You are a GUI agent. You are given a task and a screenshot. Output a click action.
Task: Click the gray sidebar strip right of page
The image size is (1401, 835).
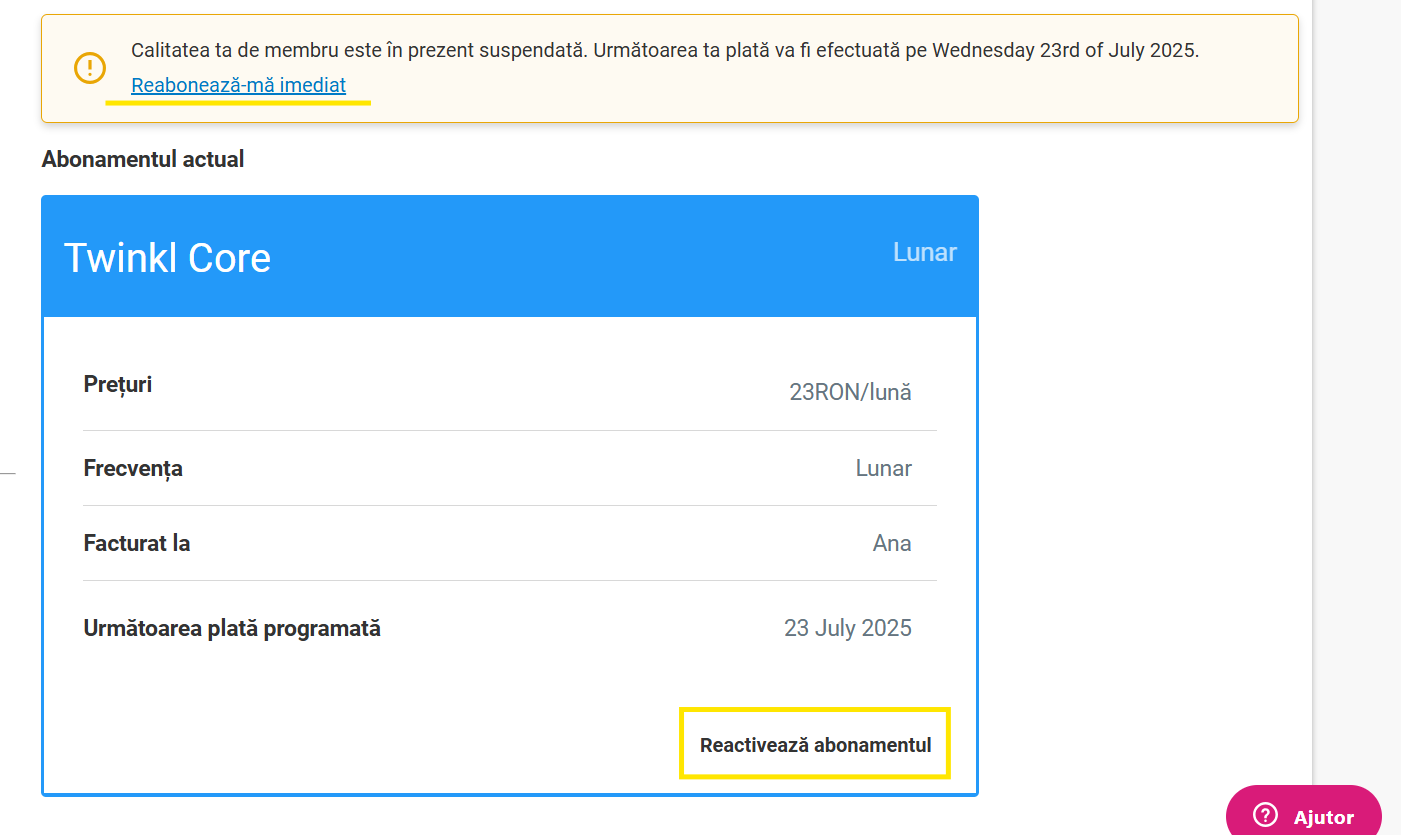[x=1356, y=390]
